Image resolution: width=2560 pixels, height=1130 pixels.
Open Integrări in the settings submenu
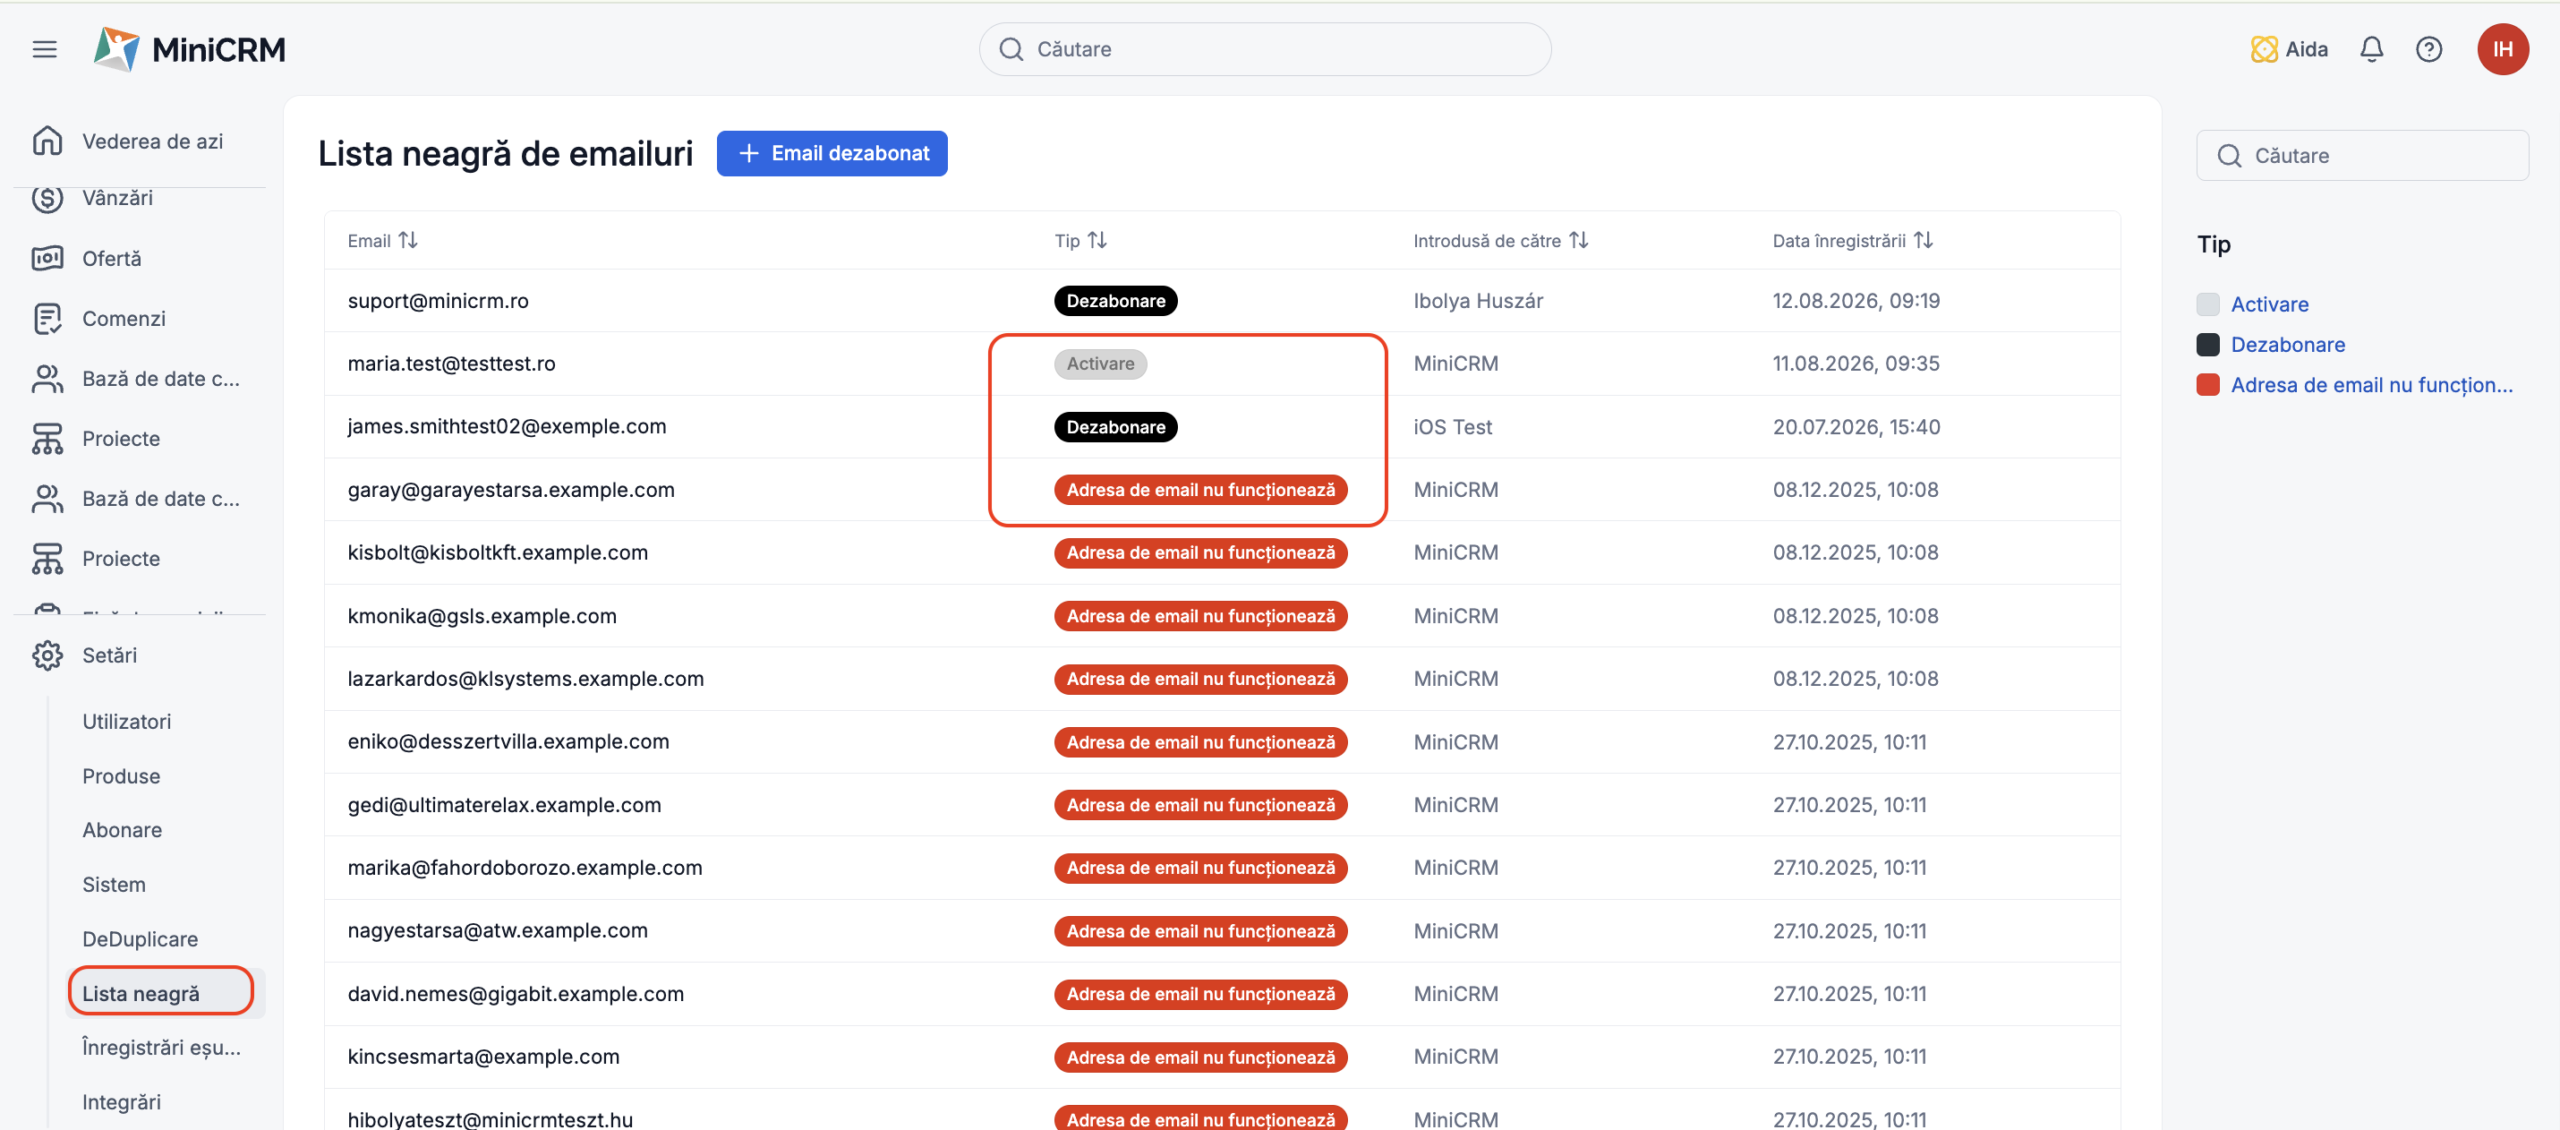coord(121,1102)
